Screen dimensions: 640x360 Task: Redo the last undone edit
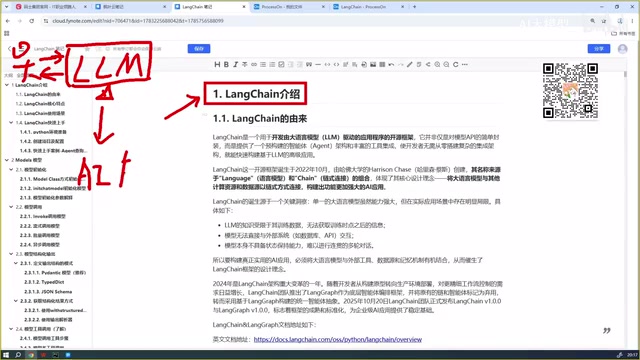[x=400, y=64]
